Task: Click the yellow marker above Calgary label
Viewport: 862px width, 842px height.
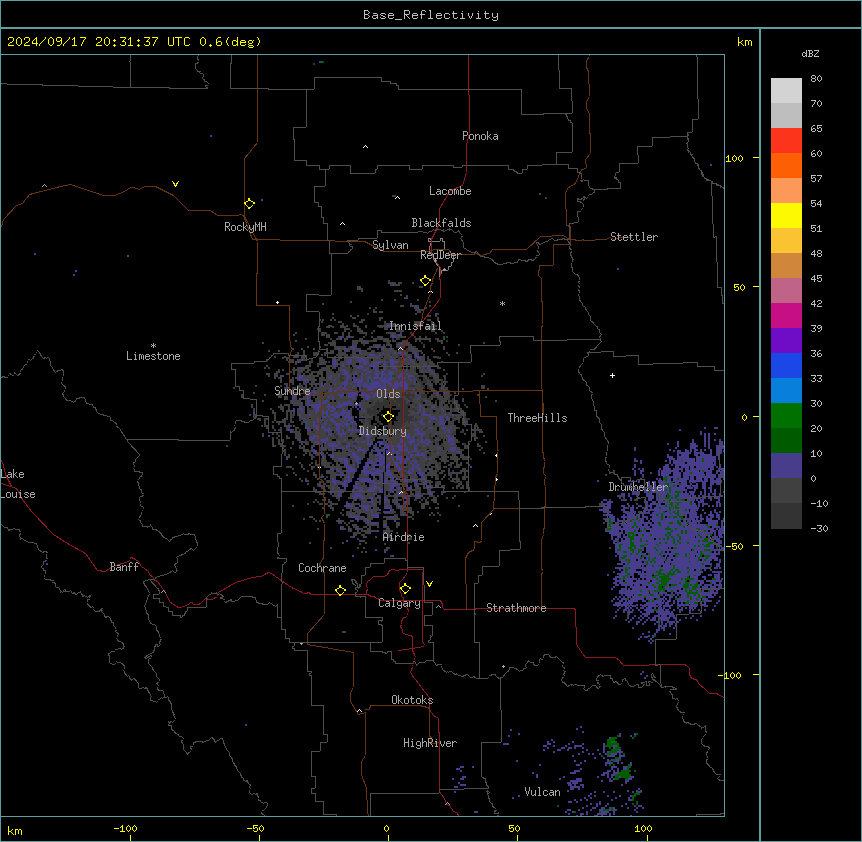Action: [x=405, y=589]
